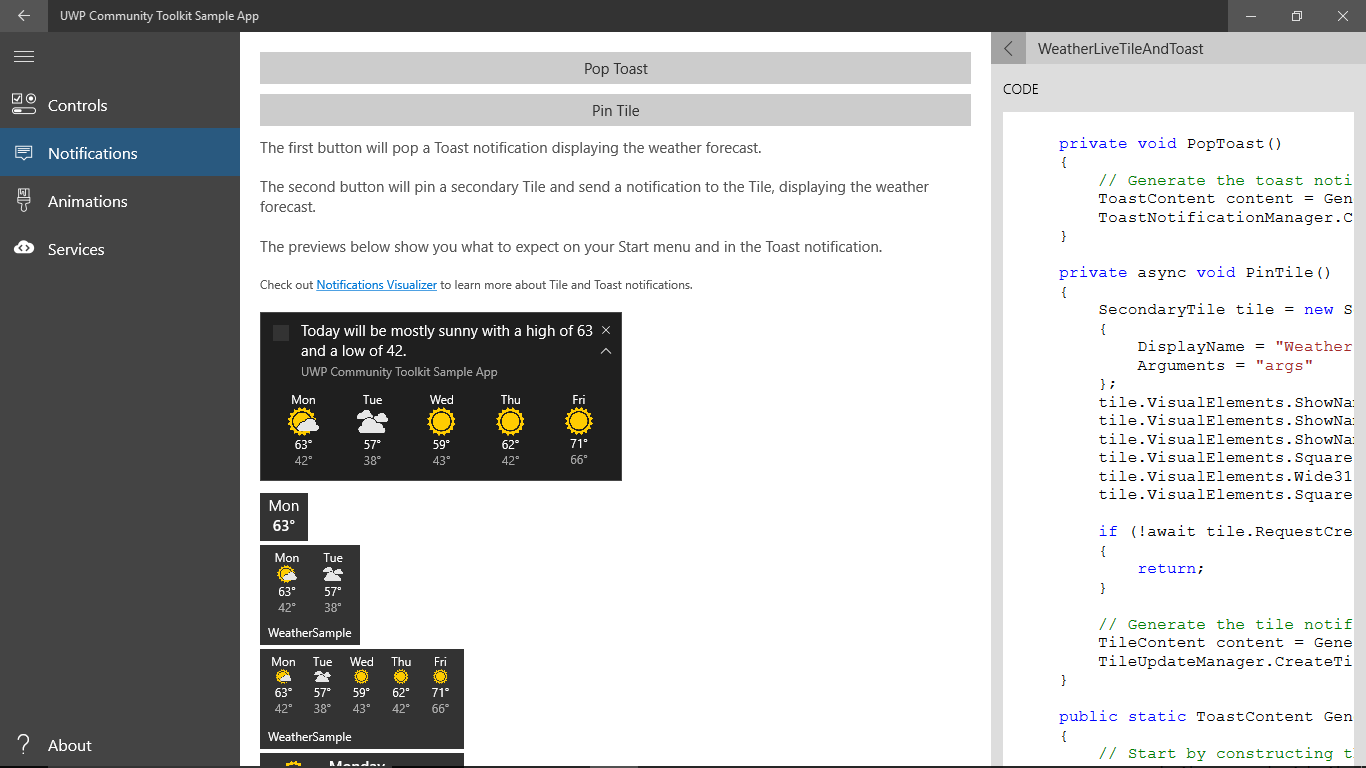
Task: Click the Notifications message icon in sidebar
Action: pos(23,152)
